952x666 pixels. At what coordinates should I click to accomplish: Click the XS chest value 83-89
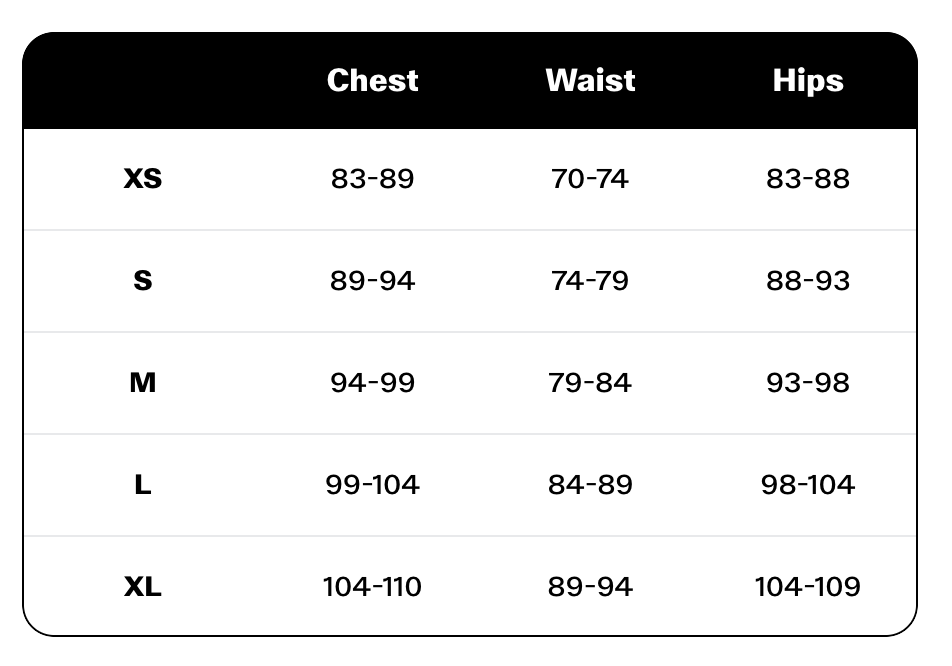click(x=372, y=179)
